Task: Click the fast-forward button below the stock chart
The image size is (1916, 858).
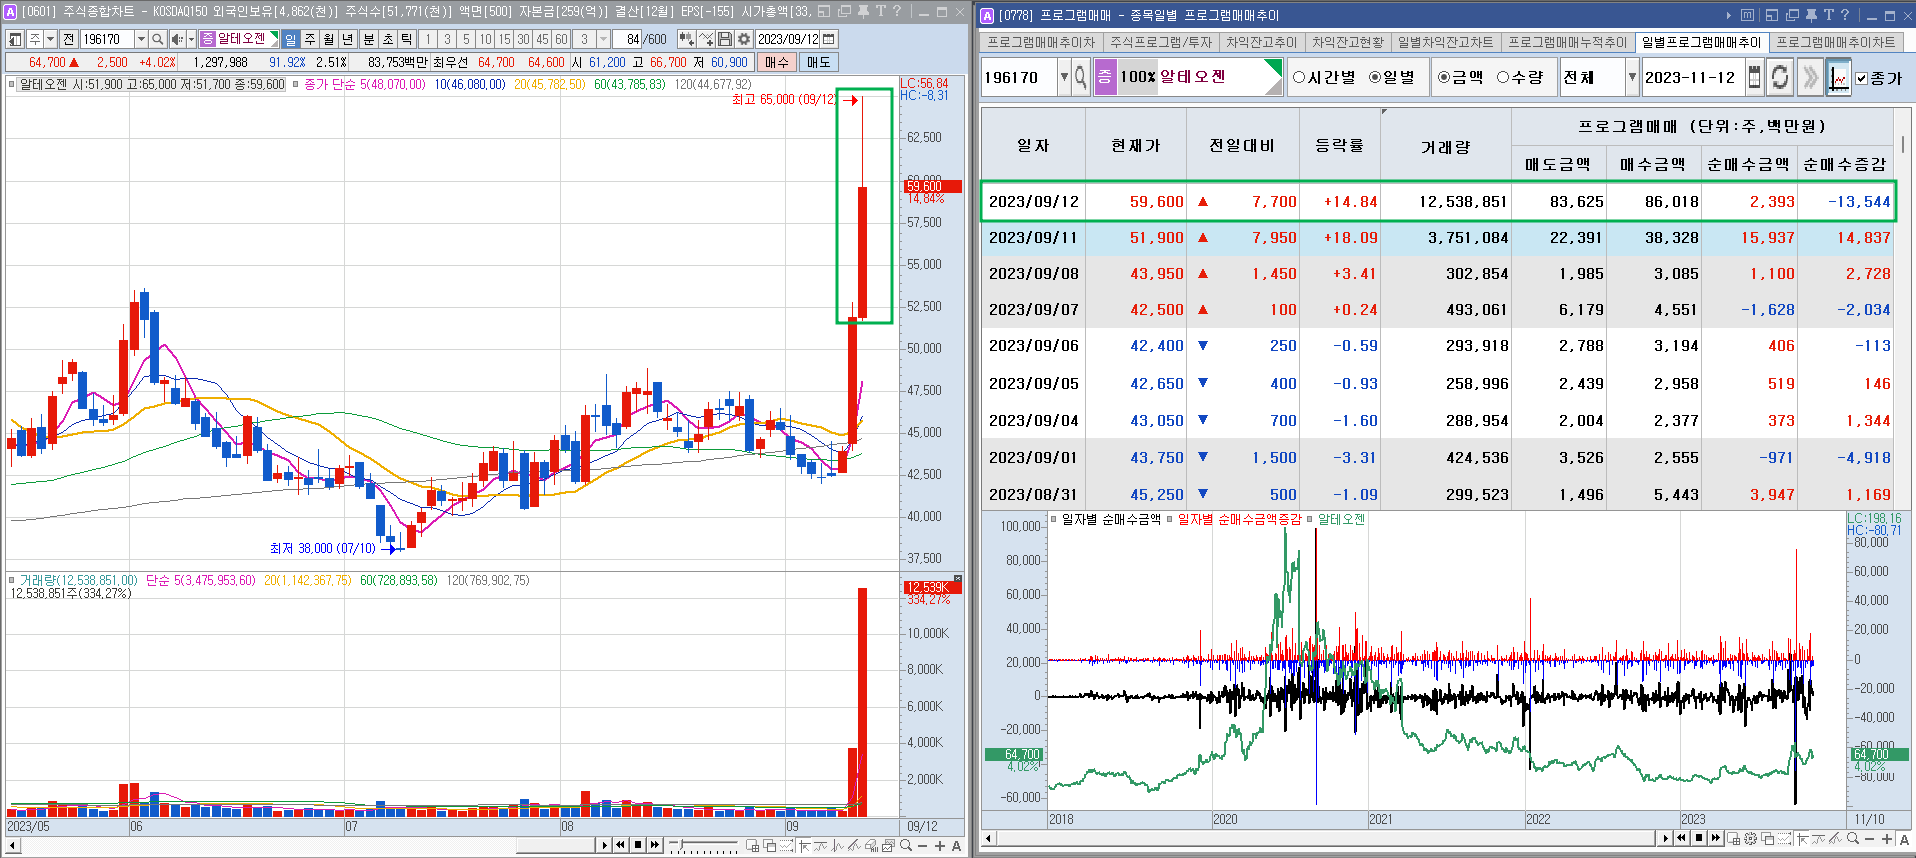Action: click(655, 846)
